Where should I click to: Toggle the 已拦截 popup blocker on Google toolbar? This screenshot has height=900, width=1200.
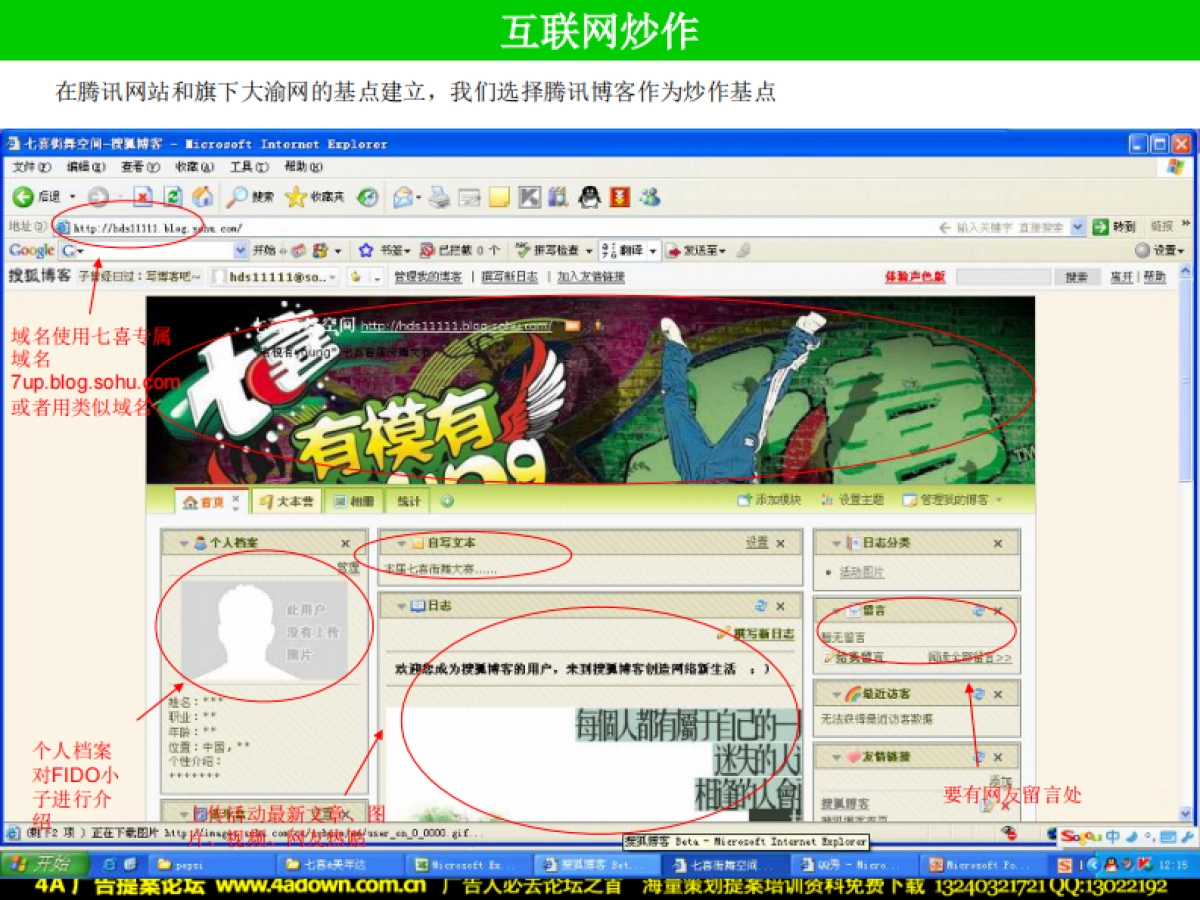(x=428, y=250)
